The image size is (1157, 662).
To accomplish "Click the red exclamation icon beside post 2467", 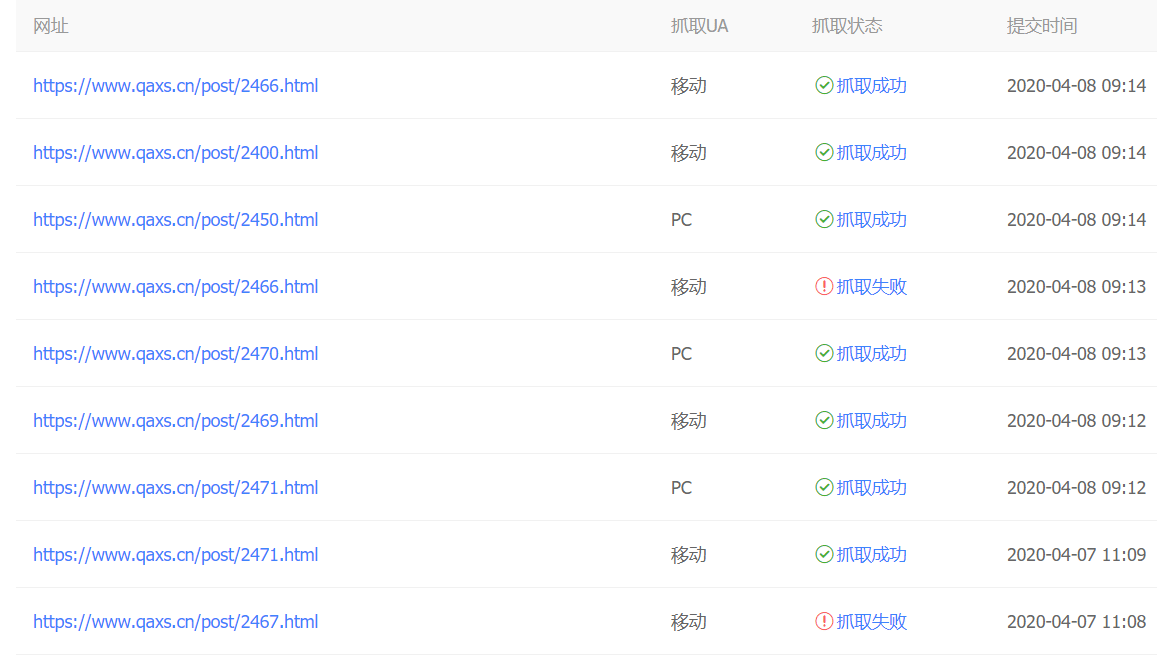I will tap(823, 621).
